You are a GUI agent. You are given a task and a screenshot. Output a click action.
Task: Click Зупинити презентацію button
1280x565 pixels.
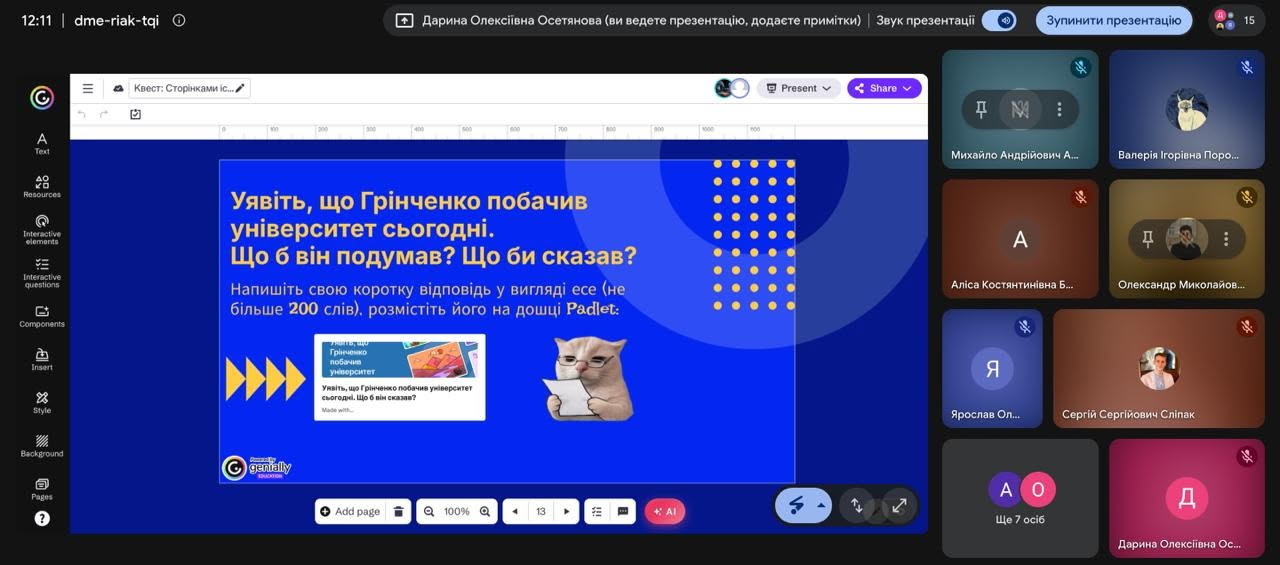point(1114,20)
